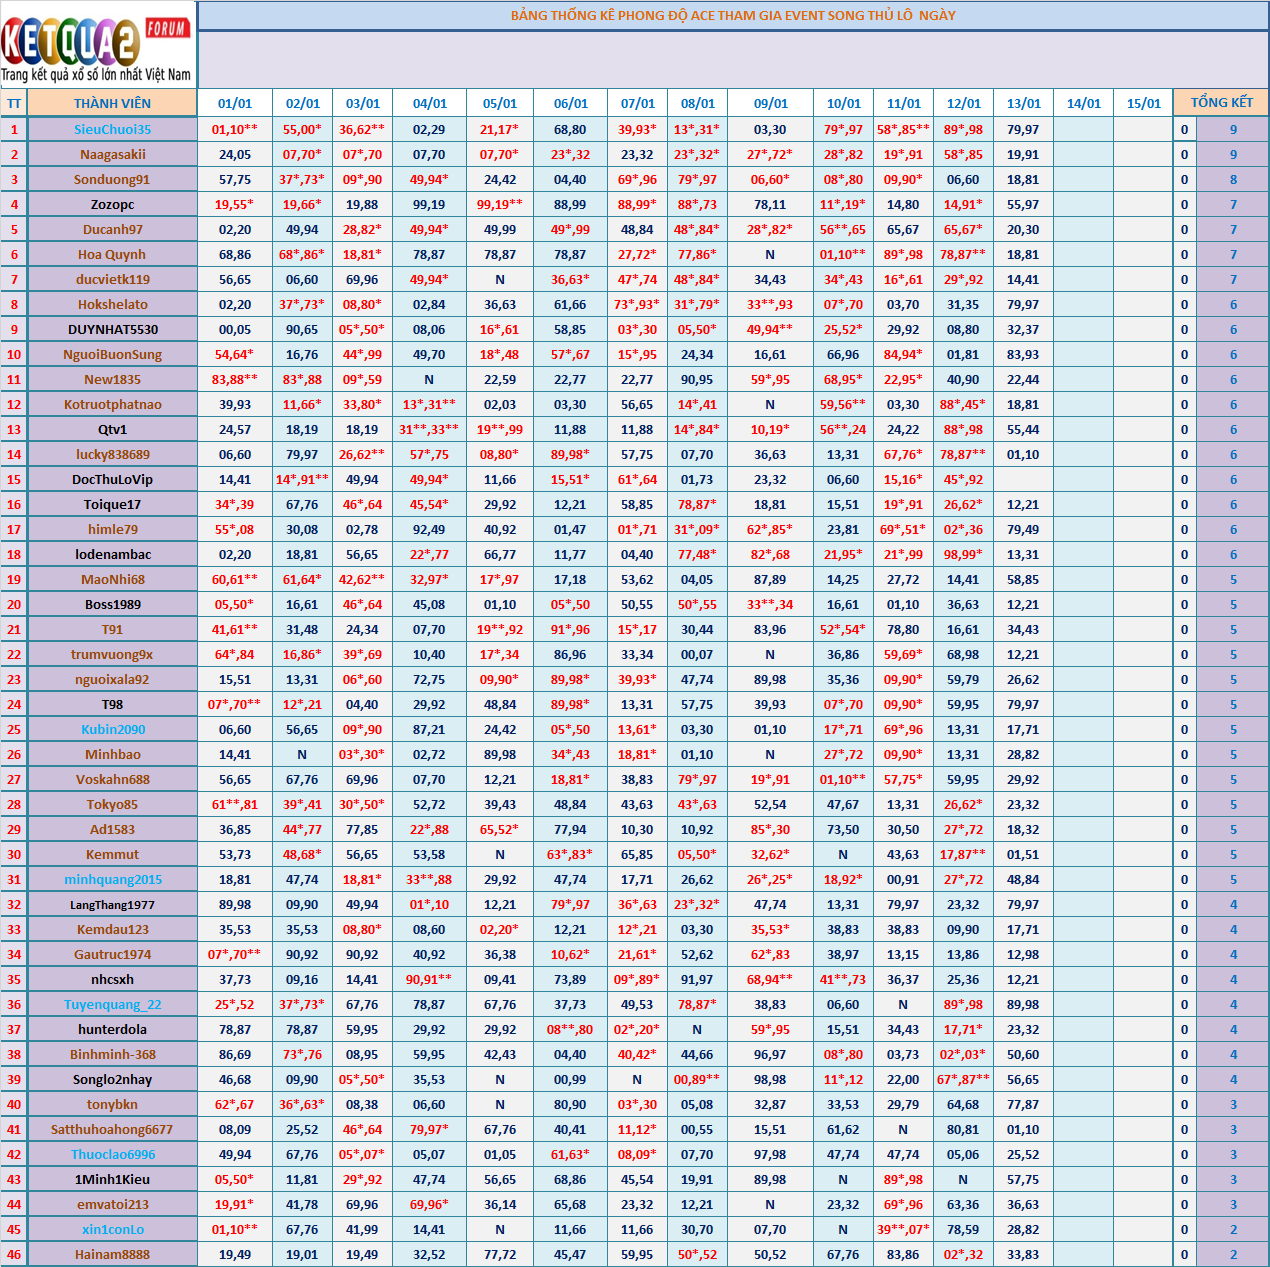Viewport: 1270px width, 1267px height.
Task: Click member name Hainam8888 in last row
Action: point(112,1254)
